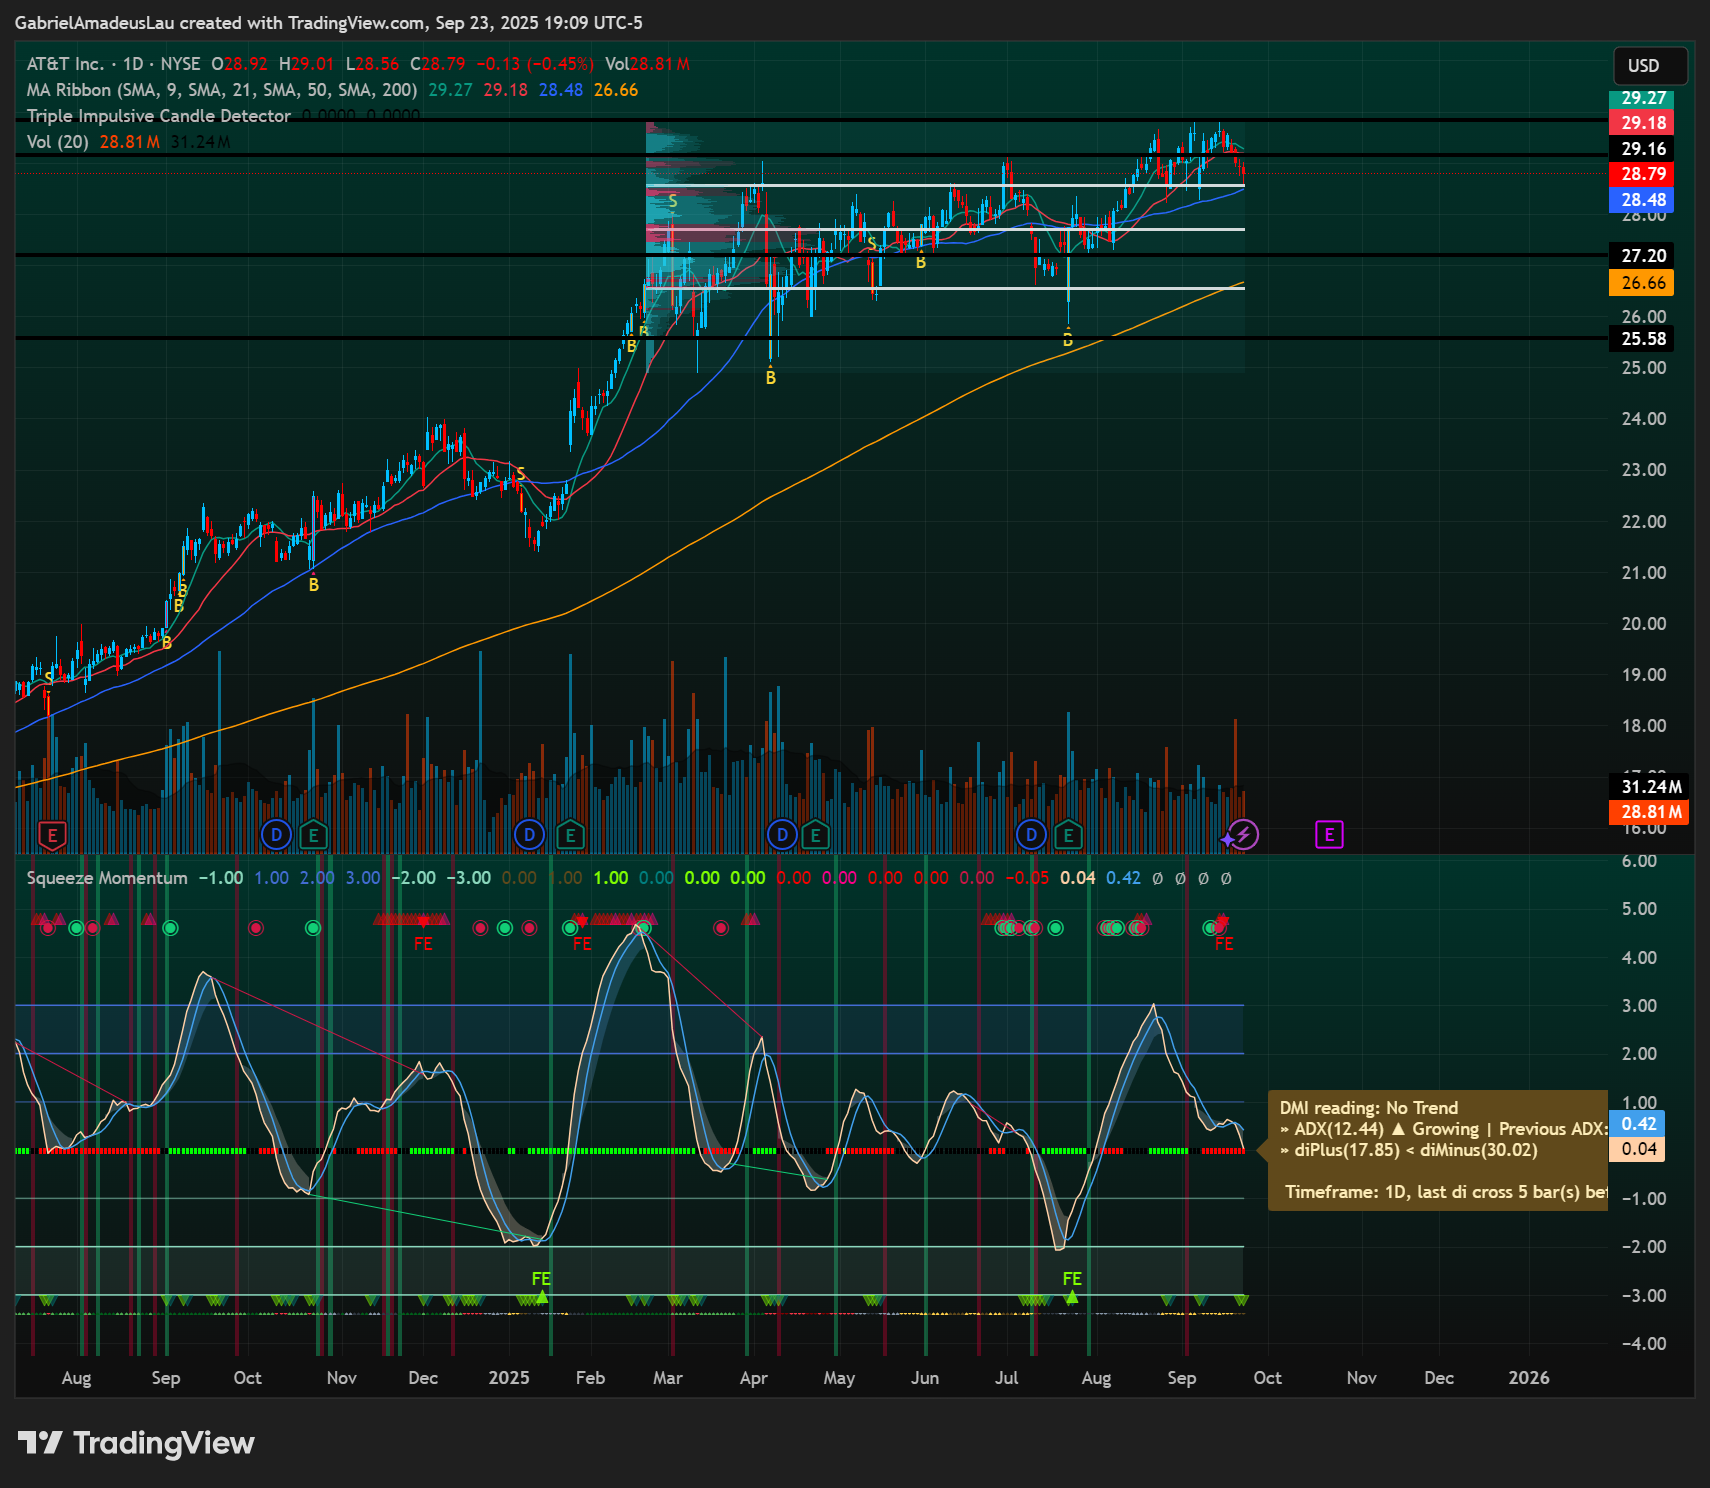
Task: Click the -0.13 (-0.45%) change text
Action: [x=534, y=64]
